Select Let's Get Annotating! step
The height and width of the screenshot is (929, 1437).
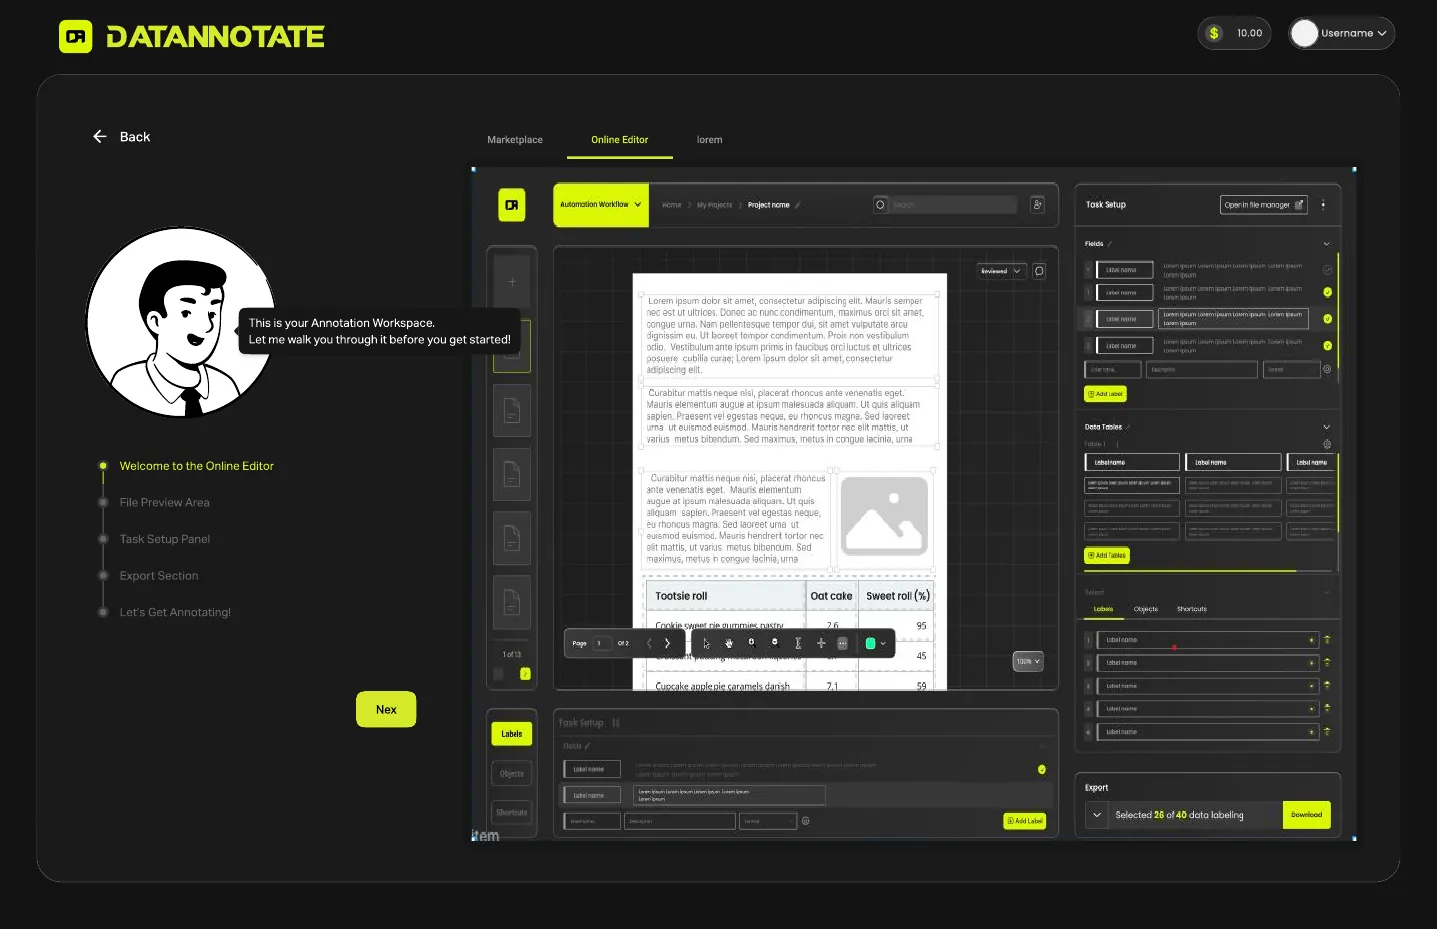(x=175, y=613)
